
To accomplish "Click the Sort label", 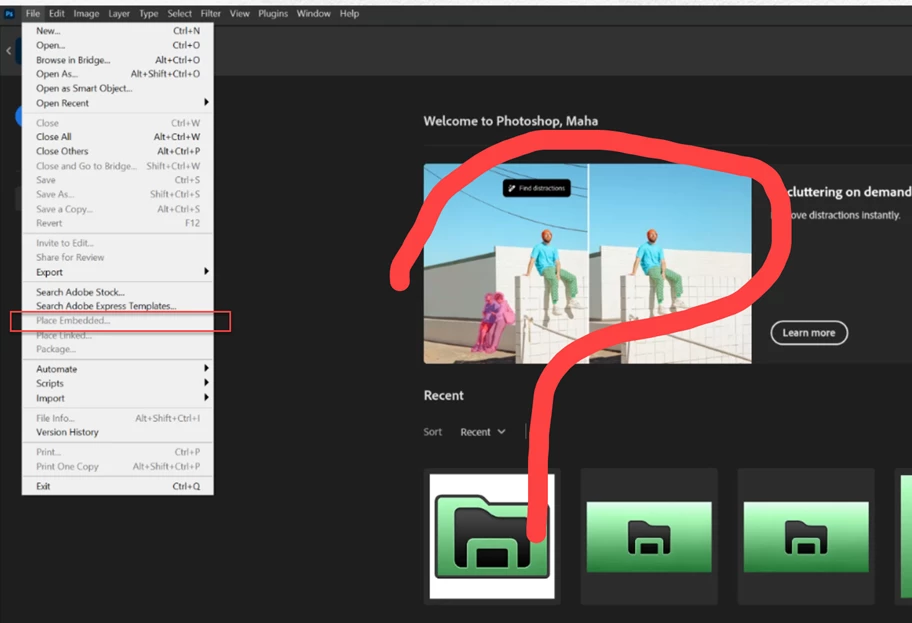I will point(433,432).
